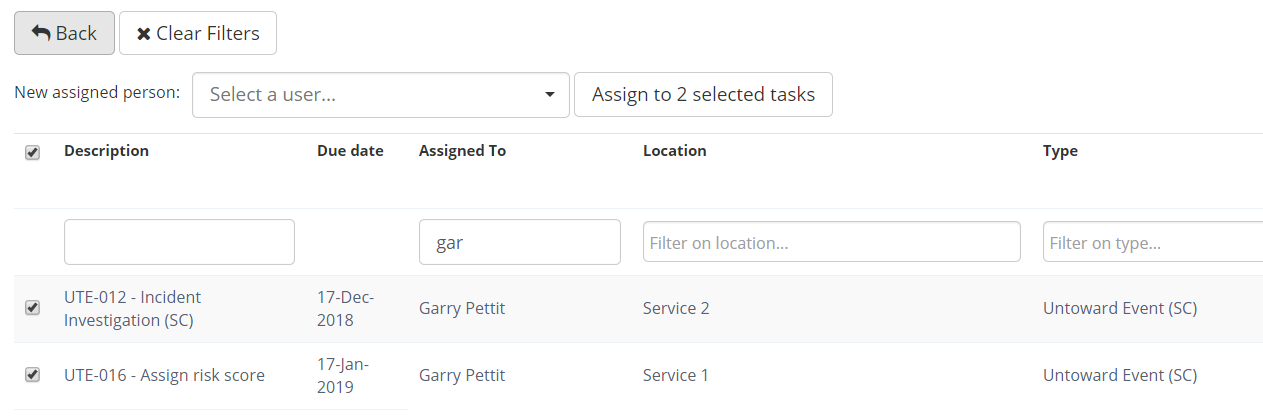Click the Clear Filters button
The height and width of the screenshot is (416, 1263).
[198, 33]
